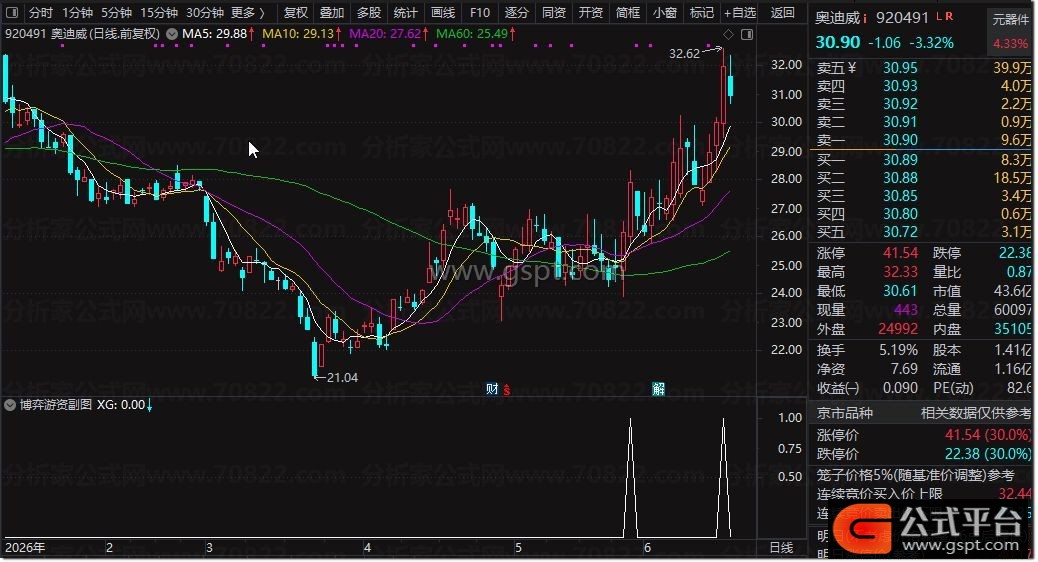Click the 京市品种 section header
This screenshot has height=562, width=1038.
pos(844,413)
